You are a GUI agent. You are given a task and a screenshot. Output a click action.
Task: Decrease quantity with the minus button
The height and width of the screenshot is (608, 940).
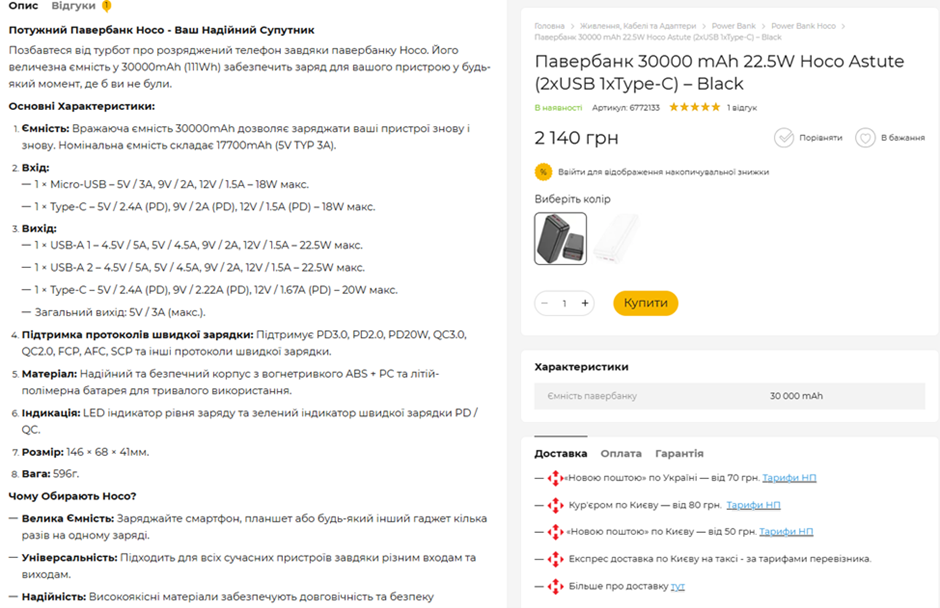[x=544, y=303]
